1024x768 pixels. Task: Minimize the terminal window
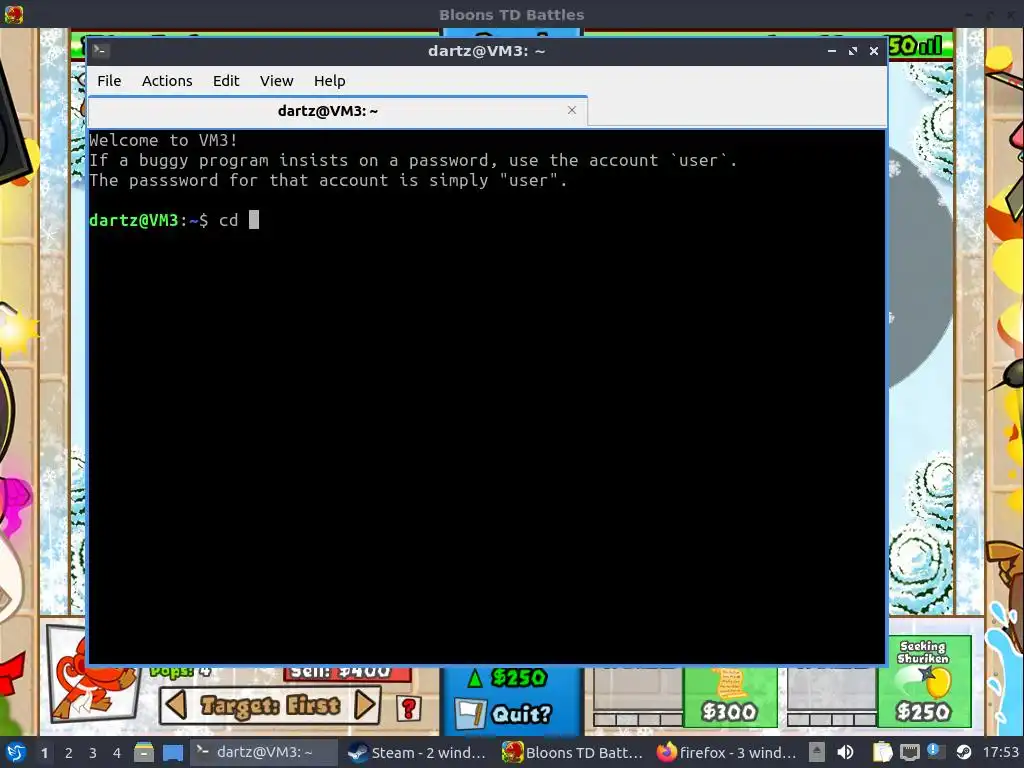click(831, 51)
